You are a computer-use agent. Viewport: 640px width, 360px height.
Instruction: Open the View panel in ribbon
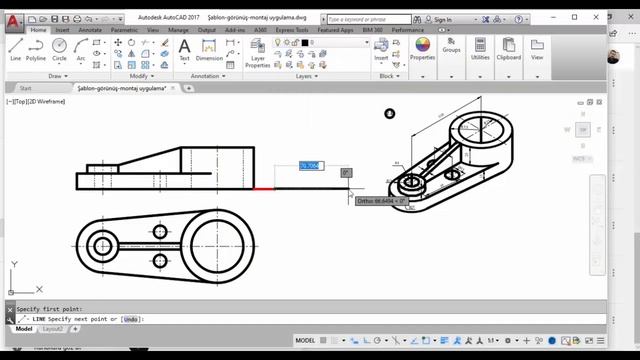[537, 49]
